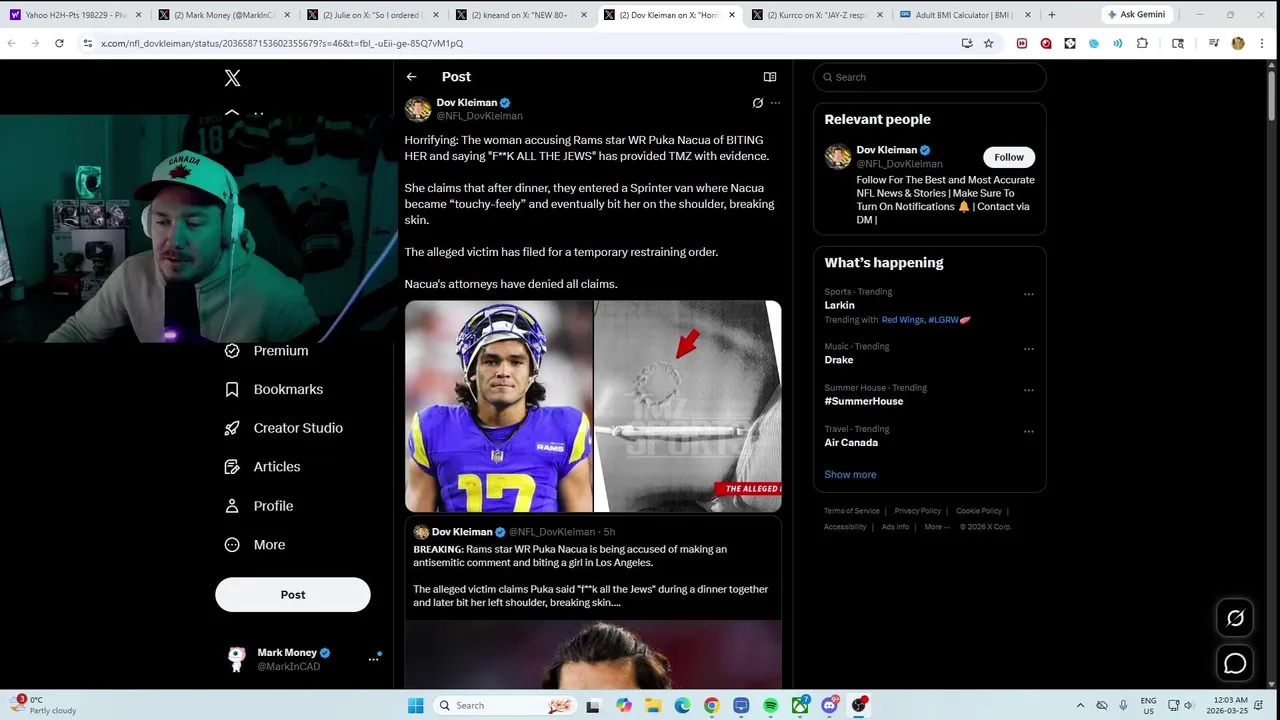Click the address bar URL

[x=282, y=43]
